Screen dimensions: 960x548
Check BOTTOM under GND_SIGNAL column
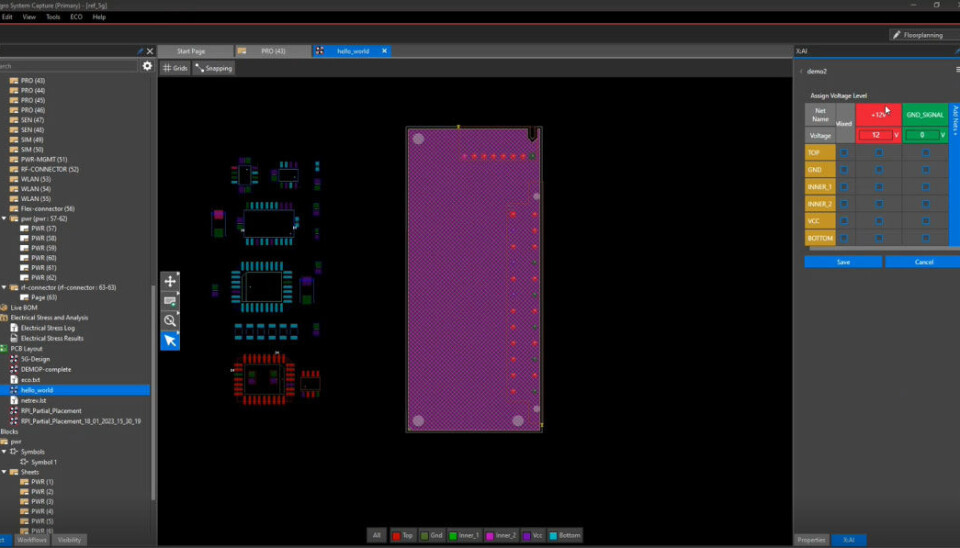[x=925, y=238]
